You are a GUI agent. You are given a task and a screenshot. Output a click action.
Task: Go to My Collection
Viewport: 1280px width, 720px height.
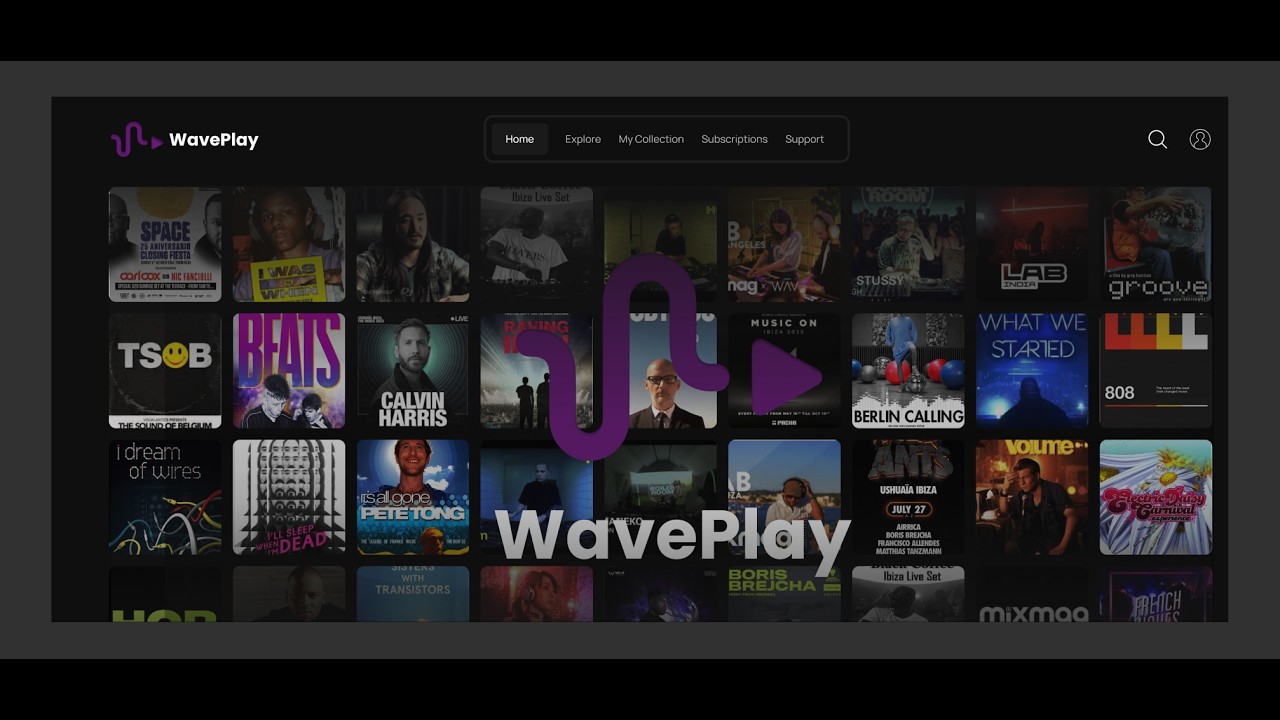[x=651, y=139]
